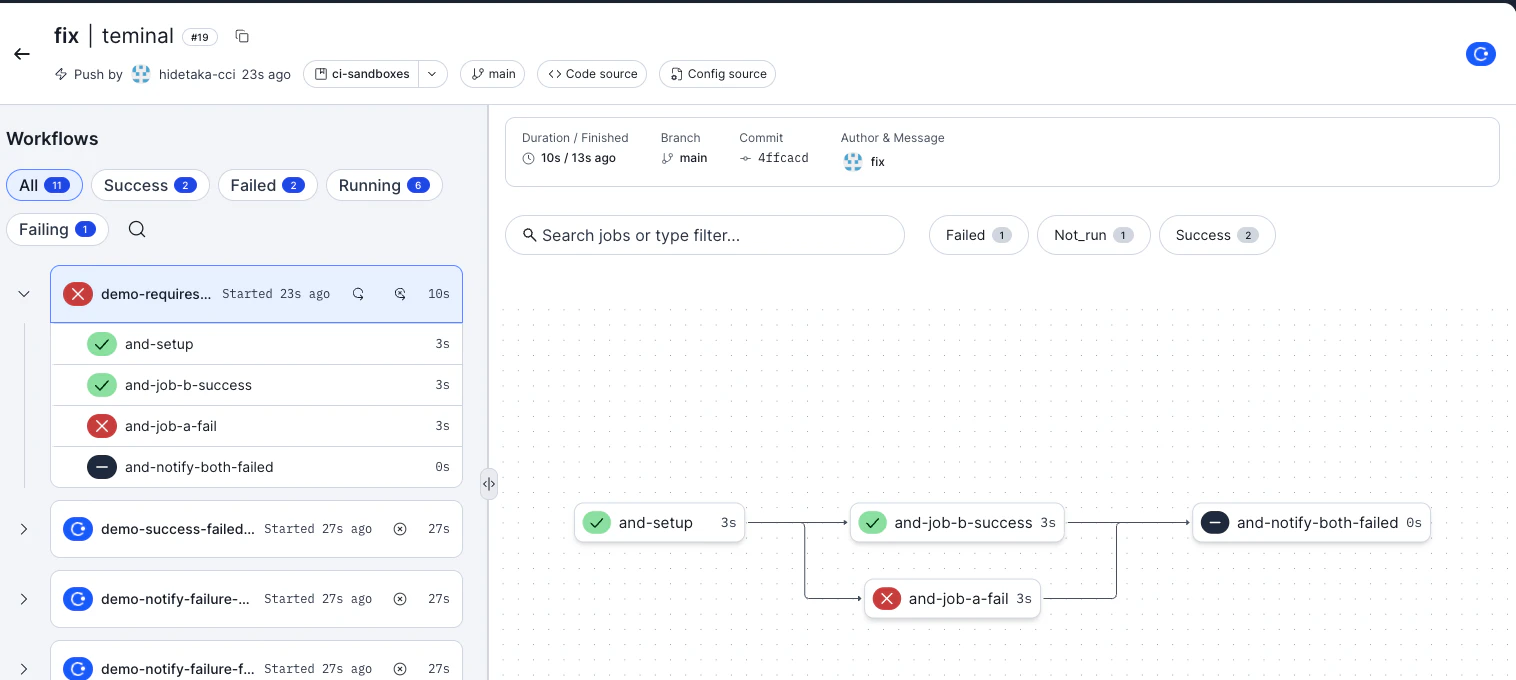The width and height of the screenshot is (1516, 680).
Task: Click running icon of demo-notify-failure-f workflow
Action: point(78,669)
